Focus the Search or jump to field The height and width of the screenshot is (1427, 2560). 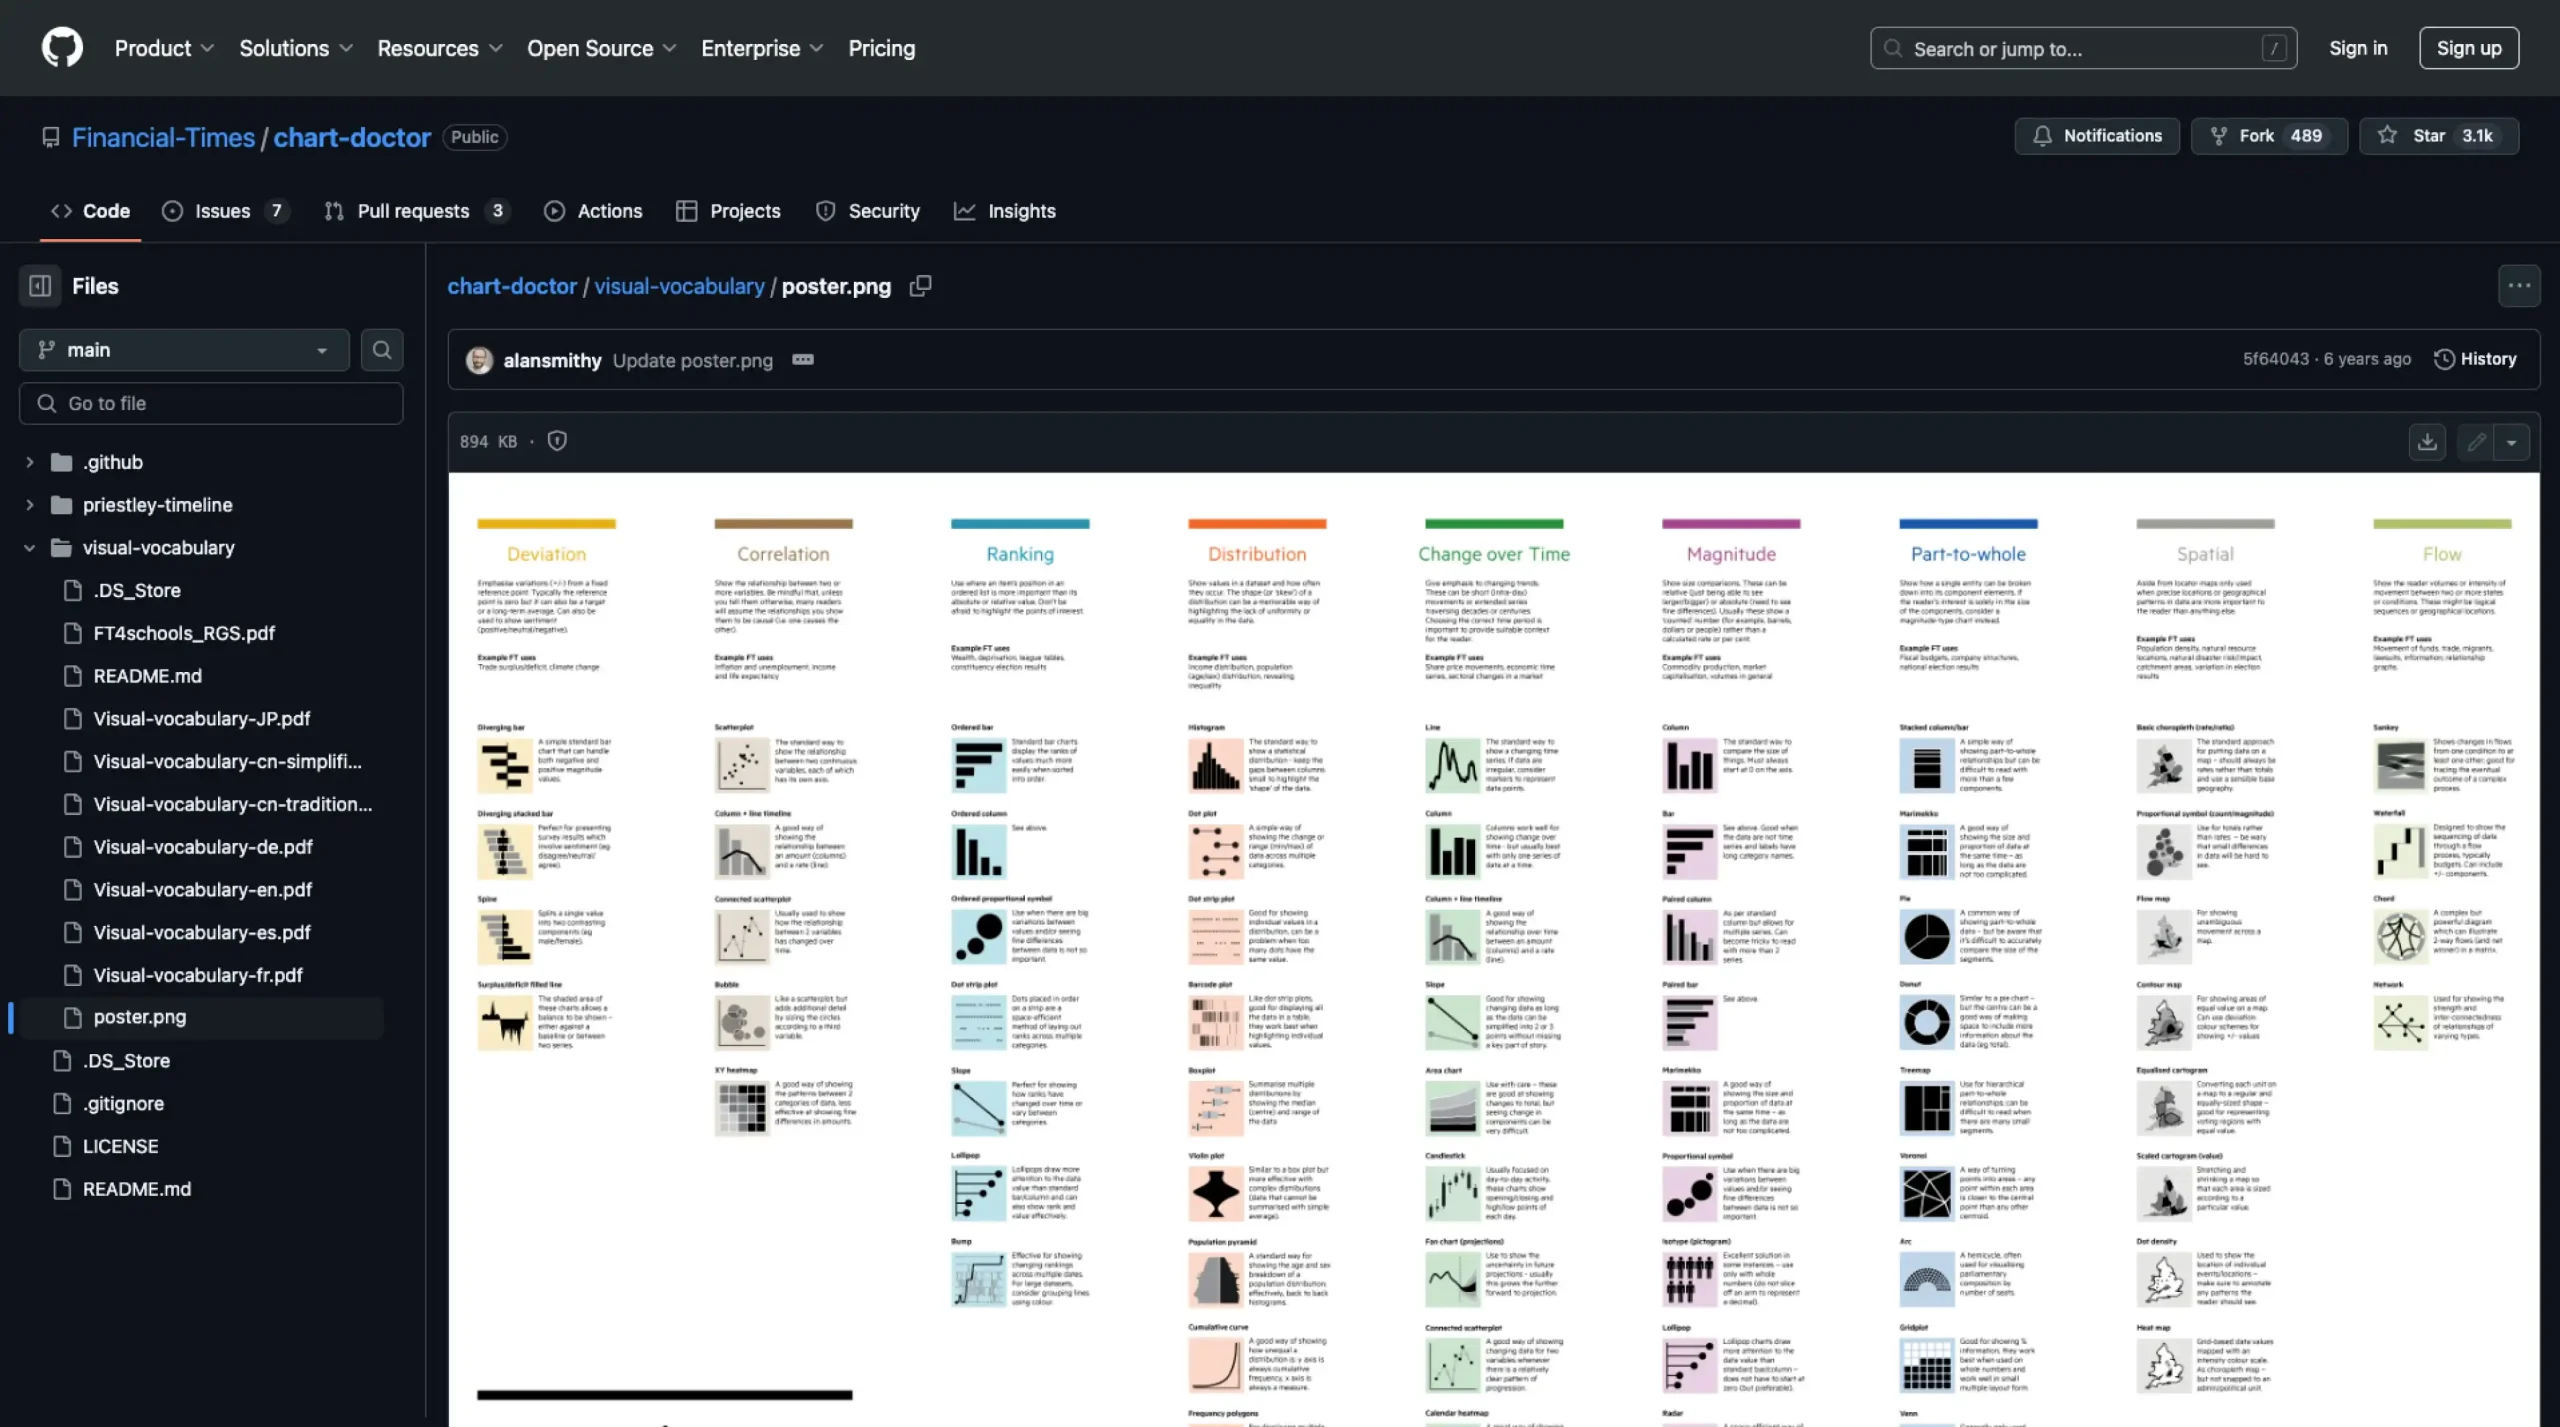[2083, 48]
